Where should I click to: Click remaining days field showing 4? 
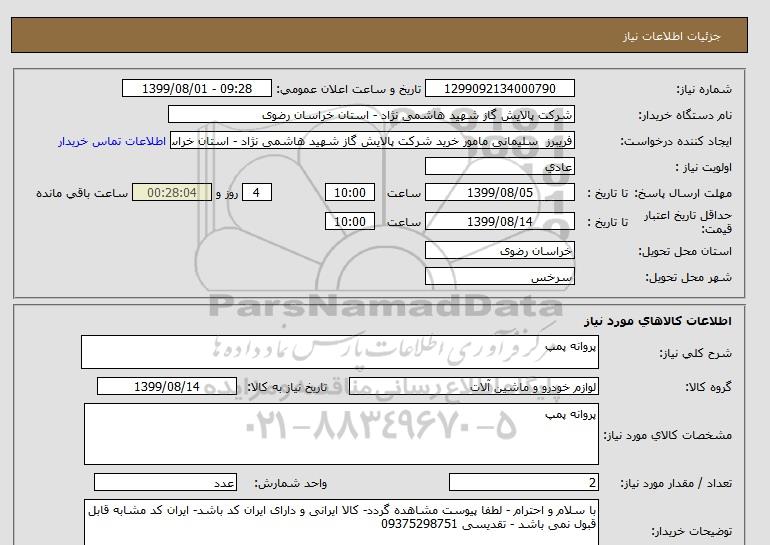pyautogui.click(x=256, y=192)
